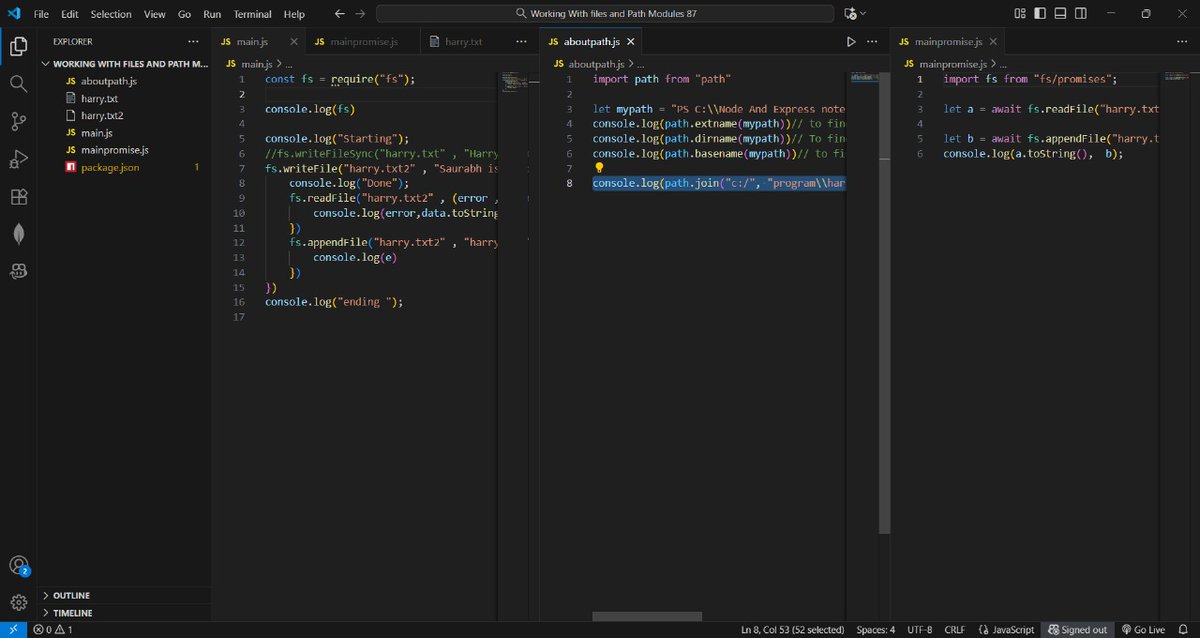1200x638 pixels.
Task: Open more actions in aboutpath.js editor group
Action: click(873, 42)
